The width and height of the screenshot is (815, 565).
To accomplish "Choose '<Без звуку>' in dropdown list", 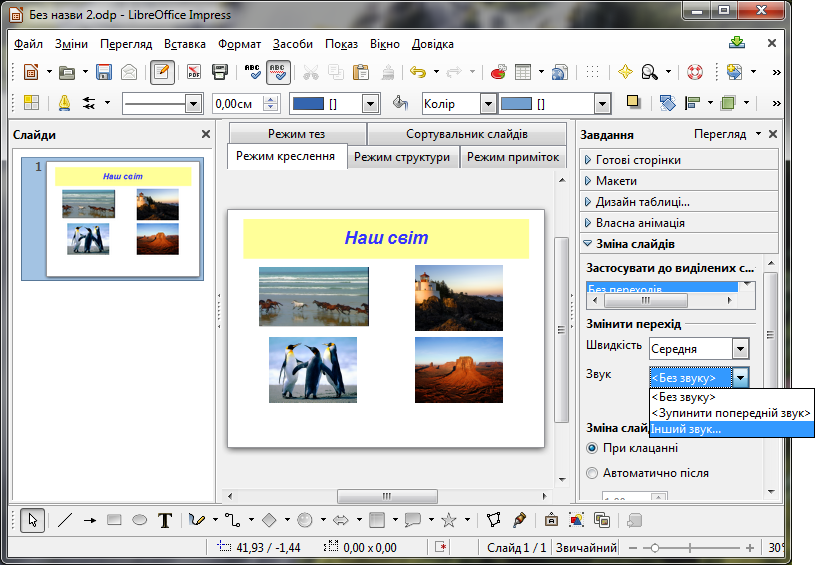I will [732, 397].
